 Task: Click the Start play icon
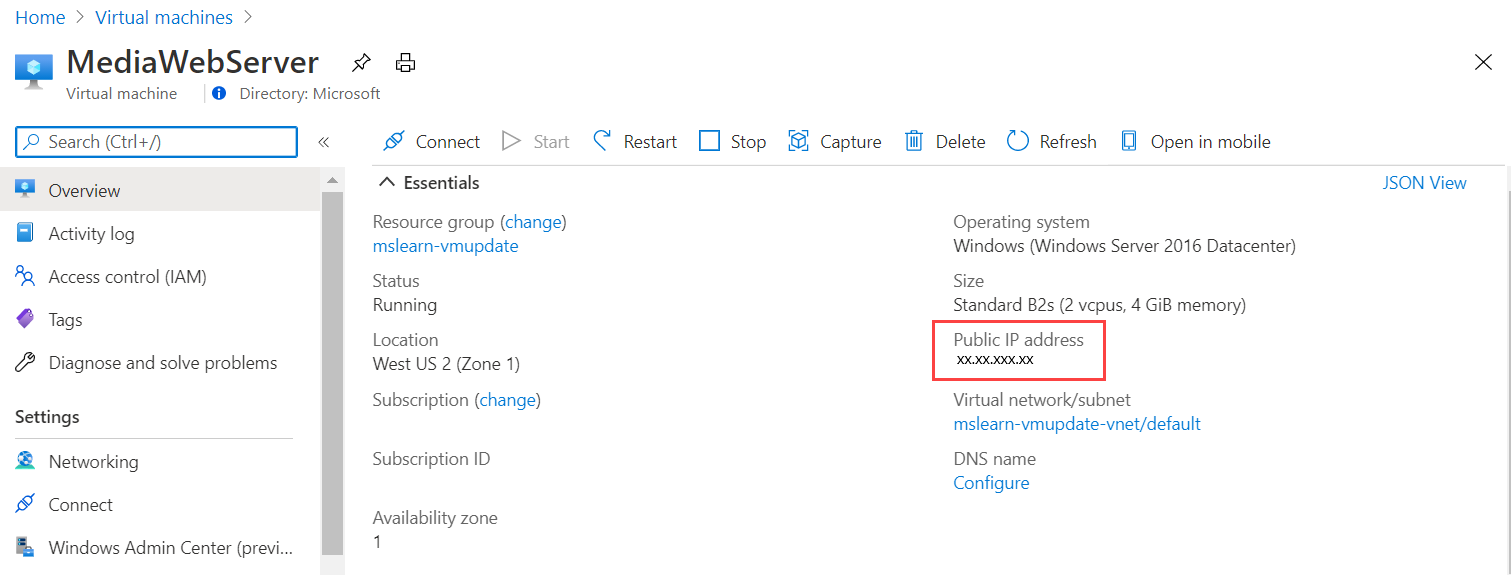pyautogui.click(x=512, y=141)
